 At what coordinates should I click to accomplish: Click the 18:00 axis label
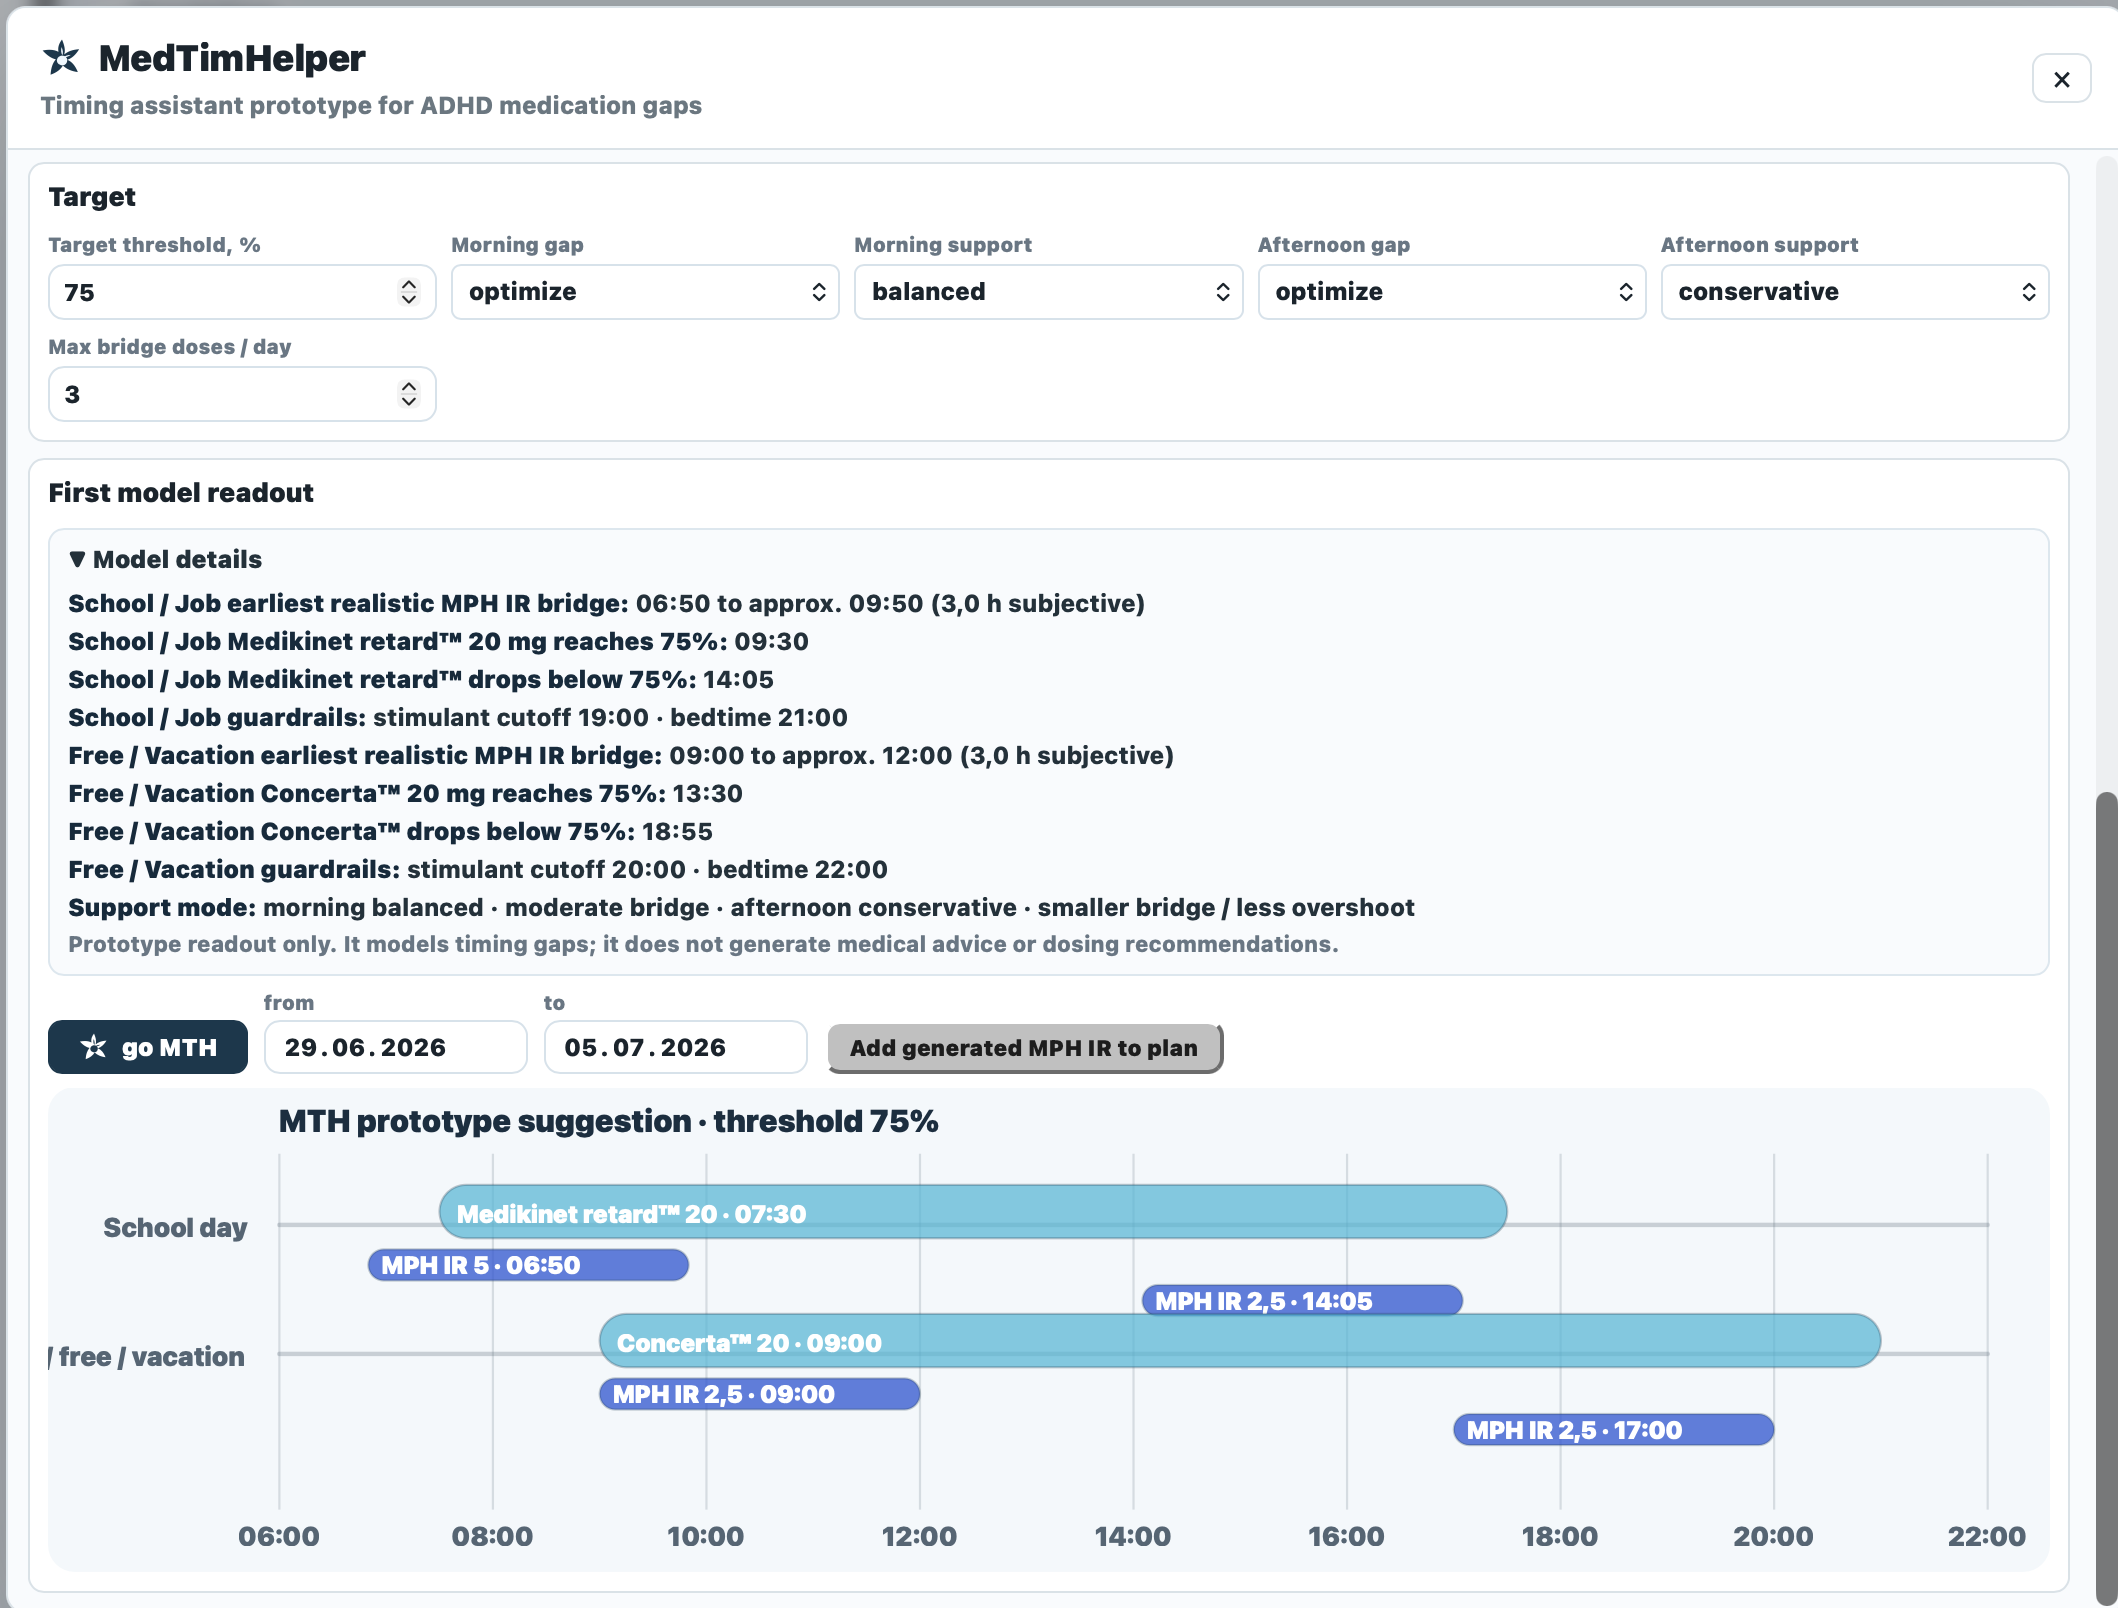[1560, 1536]
